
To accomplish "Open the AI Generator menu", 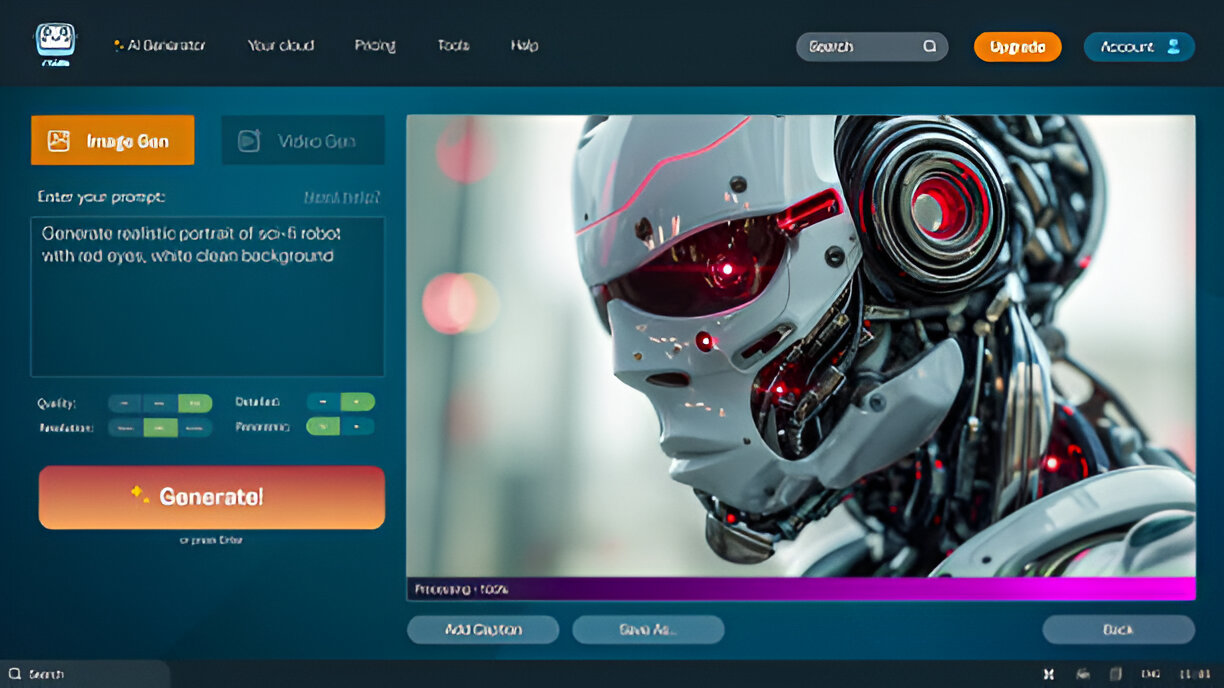I will tap(160, 45).
